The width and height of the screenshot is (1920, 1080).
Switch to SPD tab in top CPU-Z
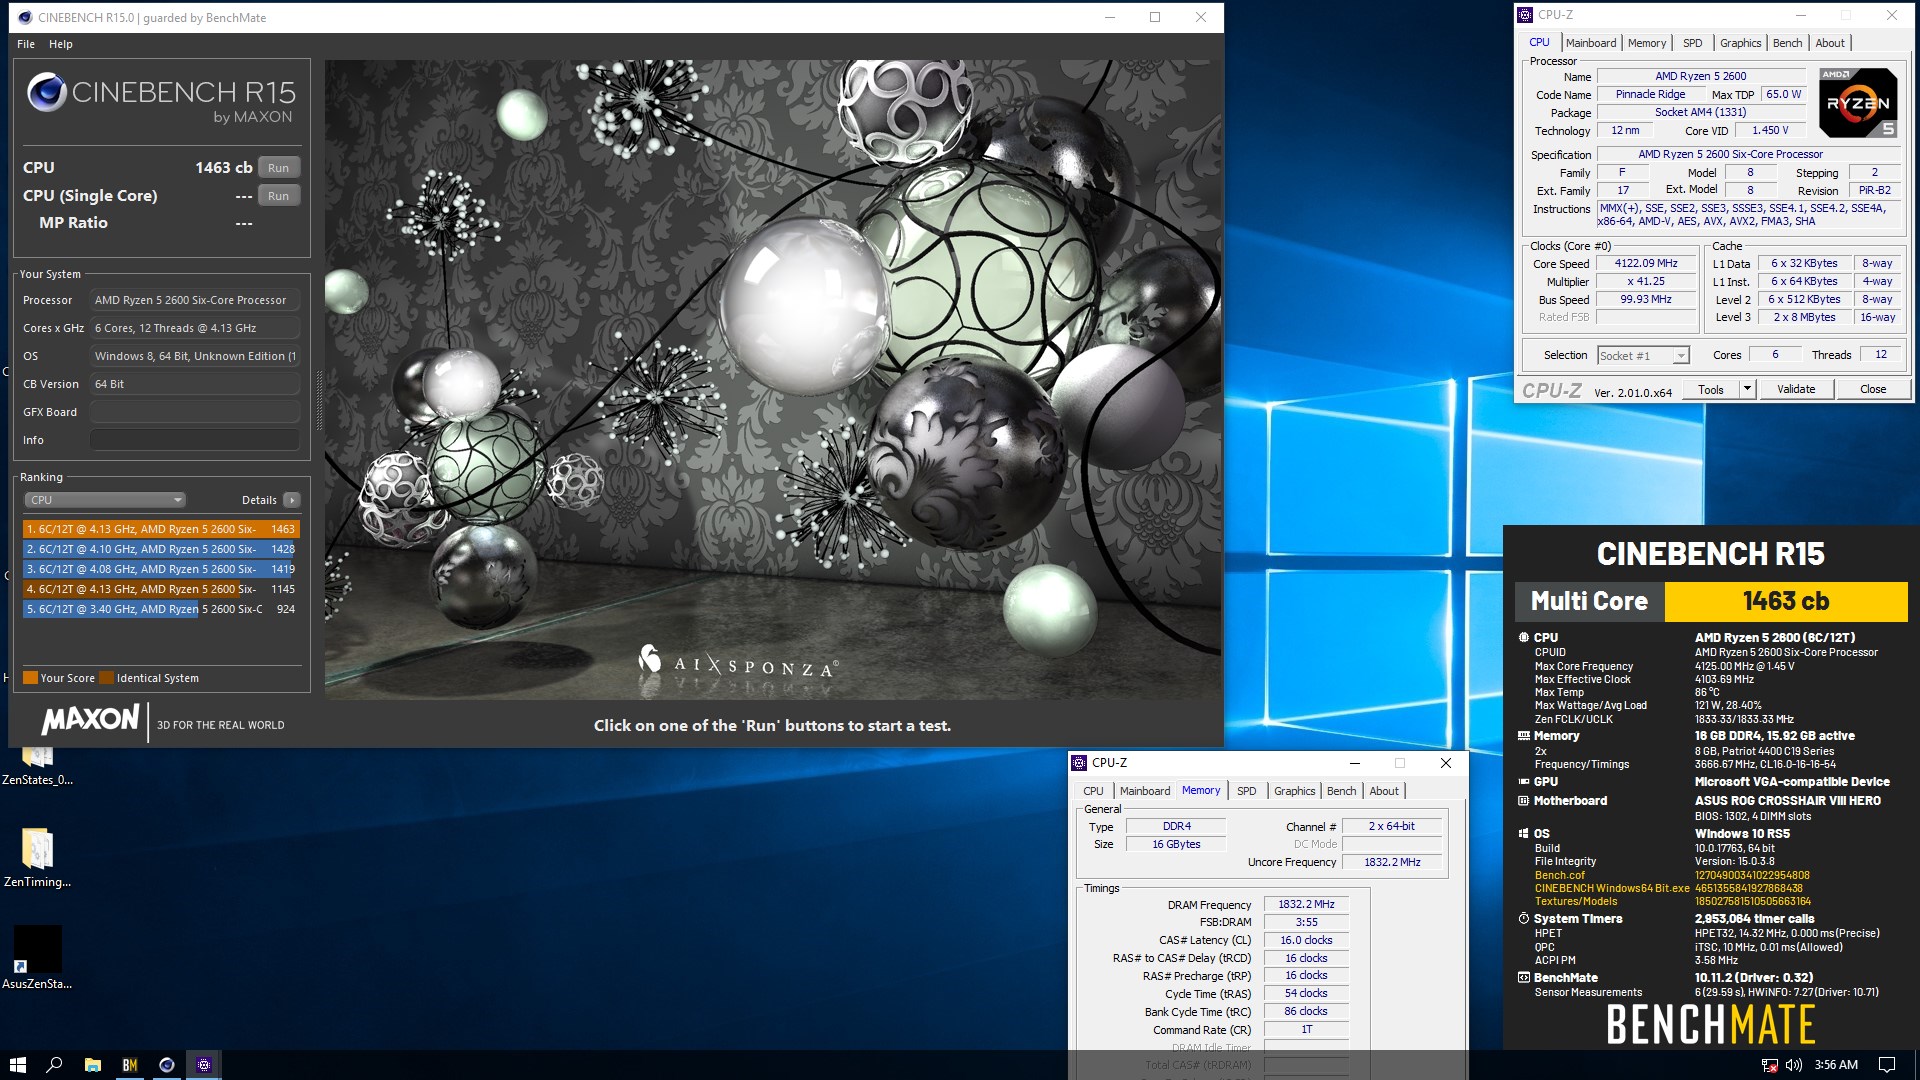click(1692, 43)
